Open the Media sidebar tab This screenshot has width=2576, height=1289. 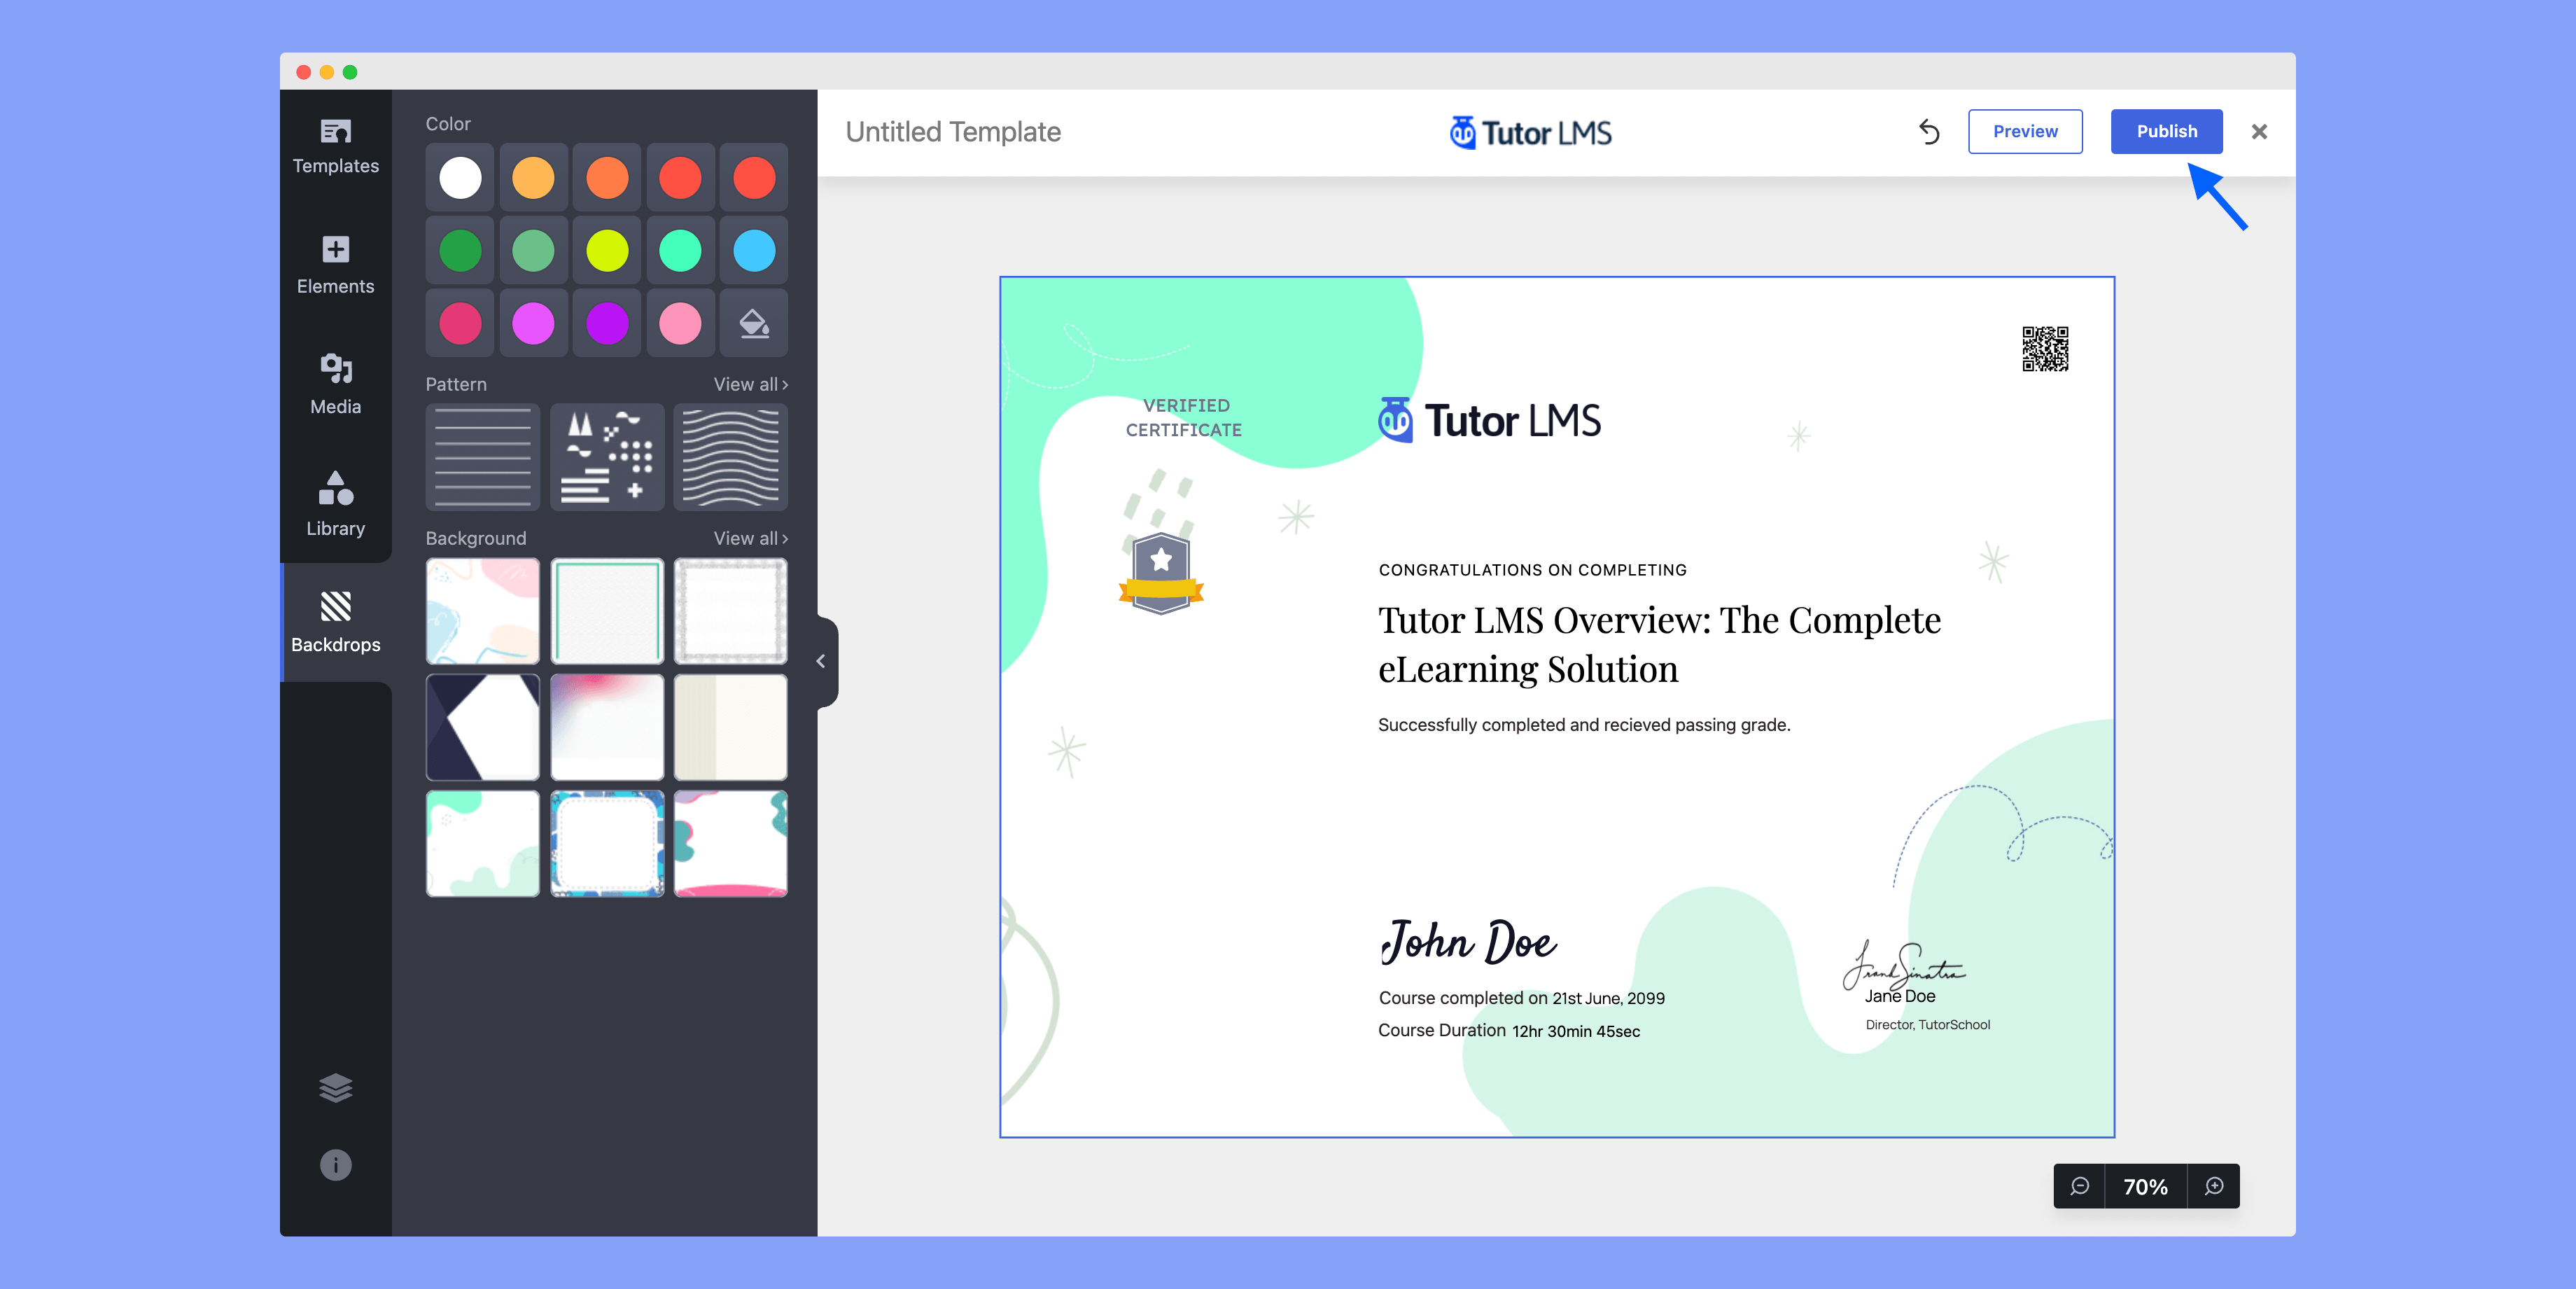[335, 385]
